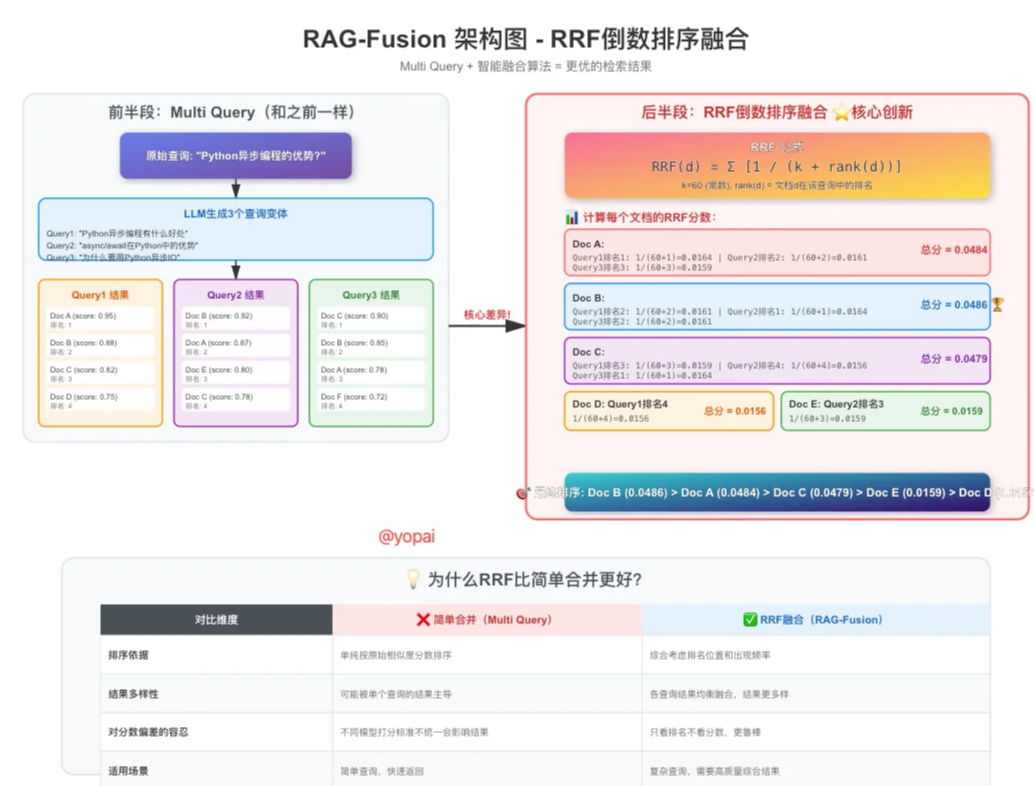Click the light bulb icon before 为什么RRF比简单合并更好
Image resolution: width=1034 pixels, height=786 pixels.
point(413,579)
